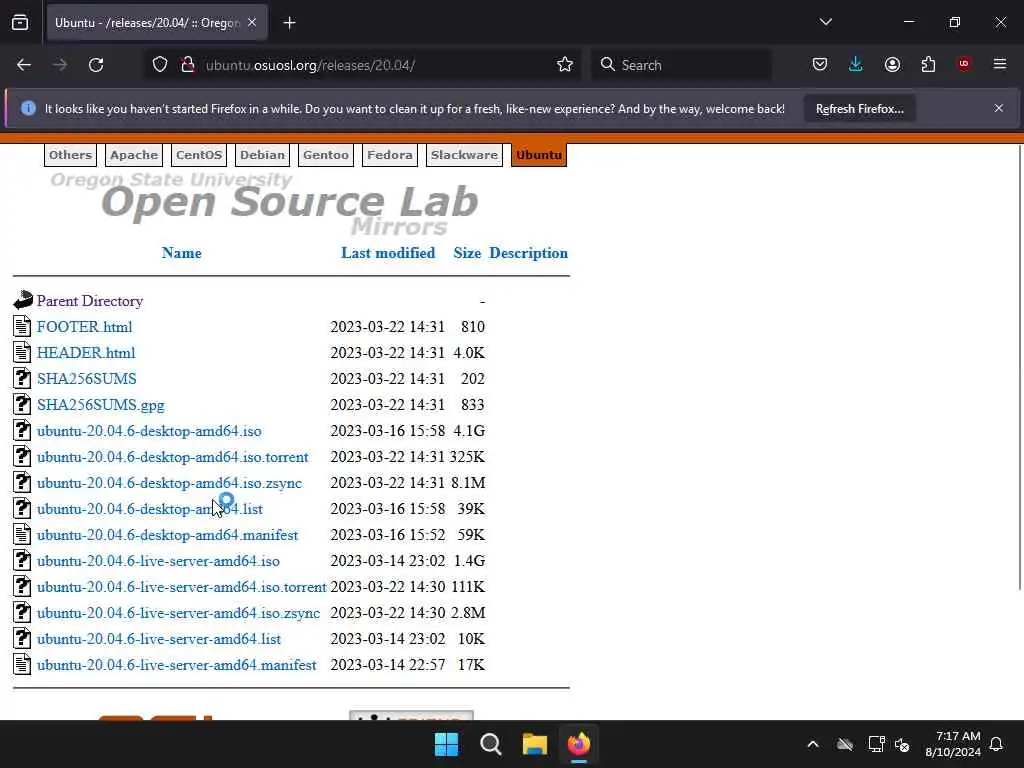
Task: Open live-server-amd64.iso.zsync link
Action: 178,613
